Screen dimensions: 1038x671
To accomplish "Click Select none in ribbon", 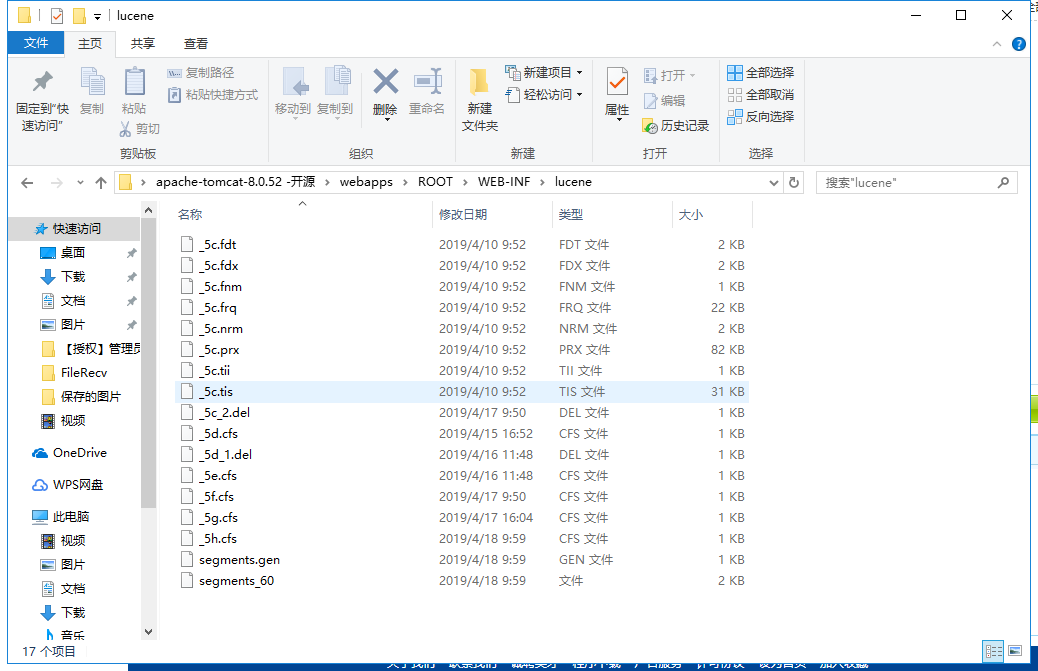I will coord(760,95).
